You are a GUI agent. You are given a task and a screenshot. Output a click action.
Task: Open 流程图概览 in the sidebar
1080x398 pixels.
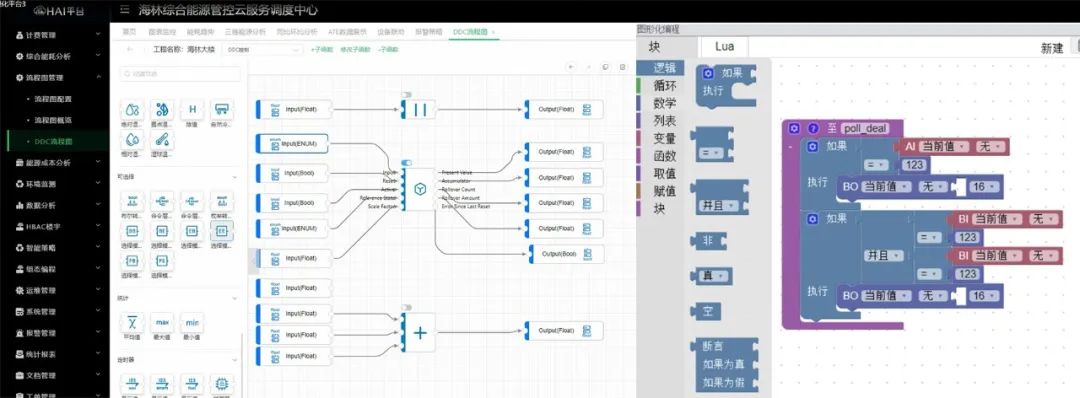[x=53, y=120]
